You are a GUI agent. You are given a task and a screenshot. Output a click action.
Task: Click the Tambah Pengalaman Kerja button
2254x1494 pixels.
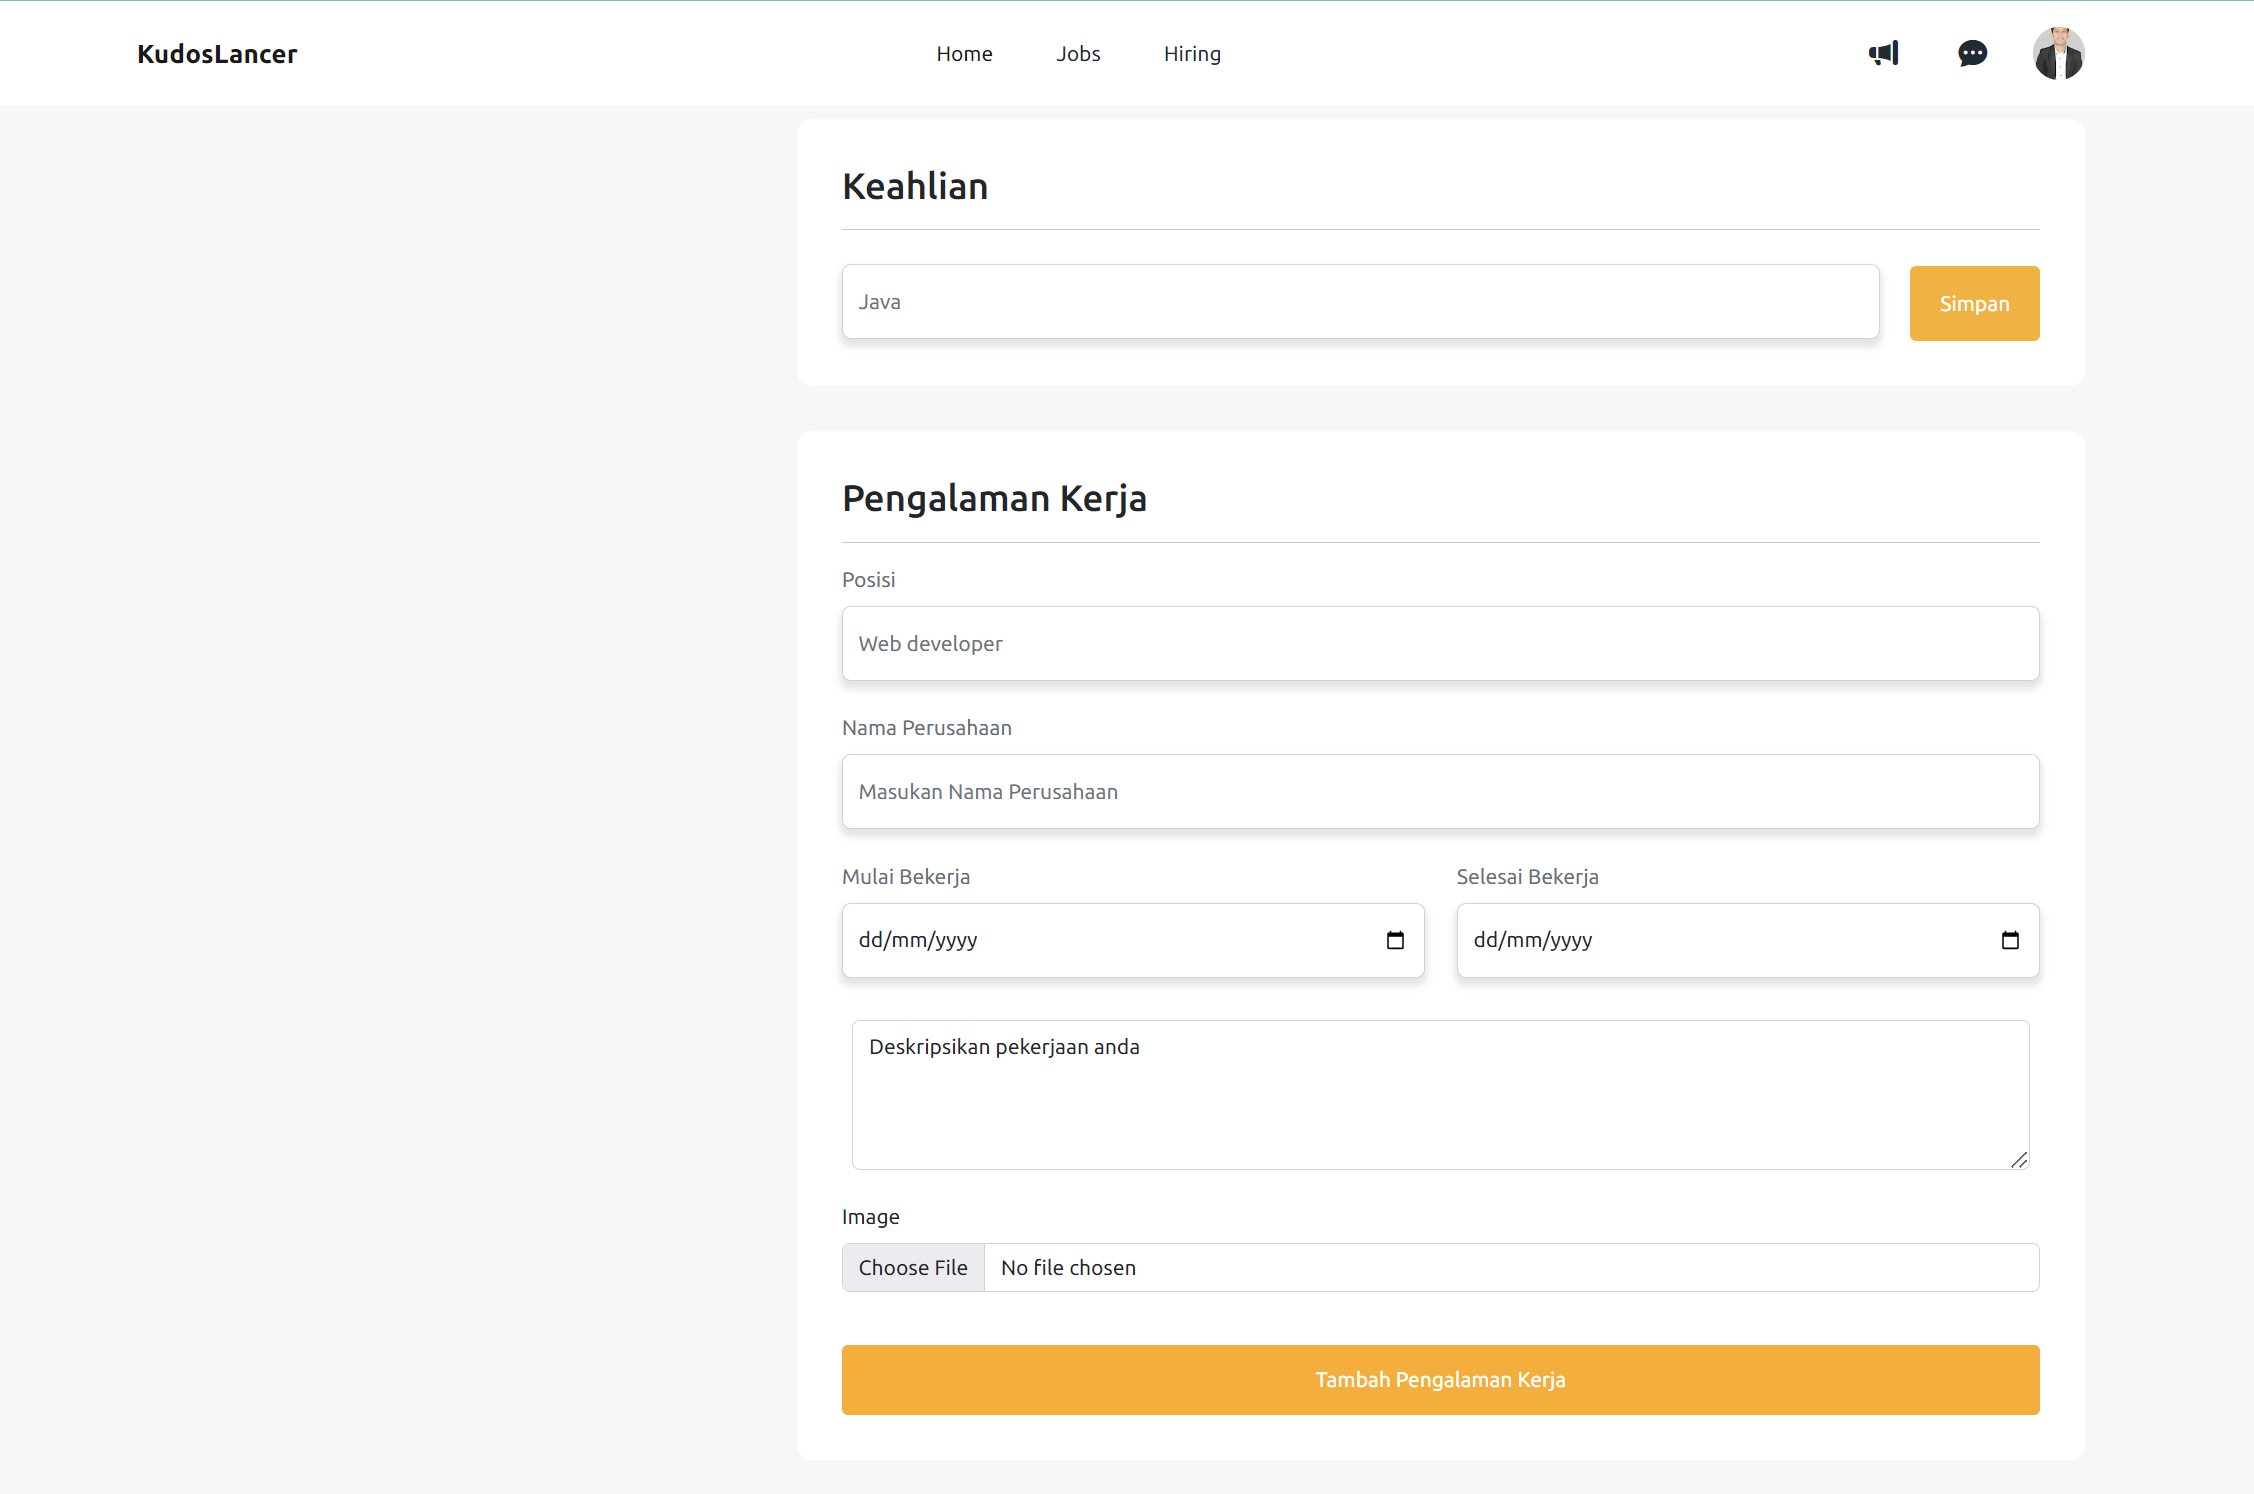[x=1440, y=1380]
